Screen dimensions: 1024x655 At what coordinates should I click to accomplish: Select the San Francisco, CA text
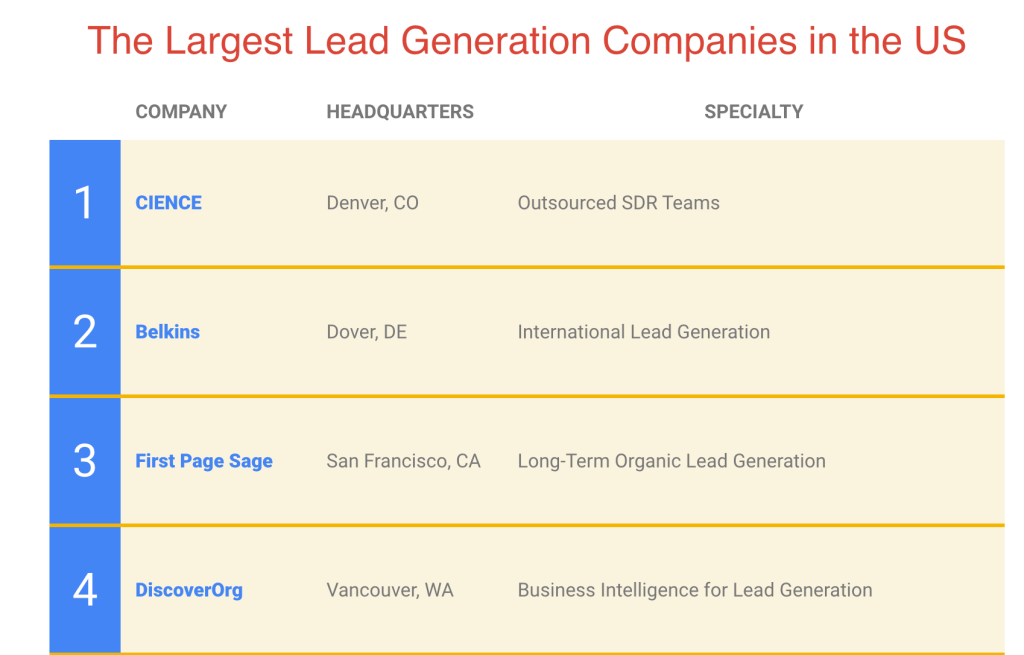[404, 461]
